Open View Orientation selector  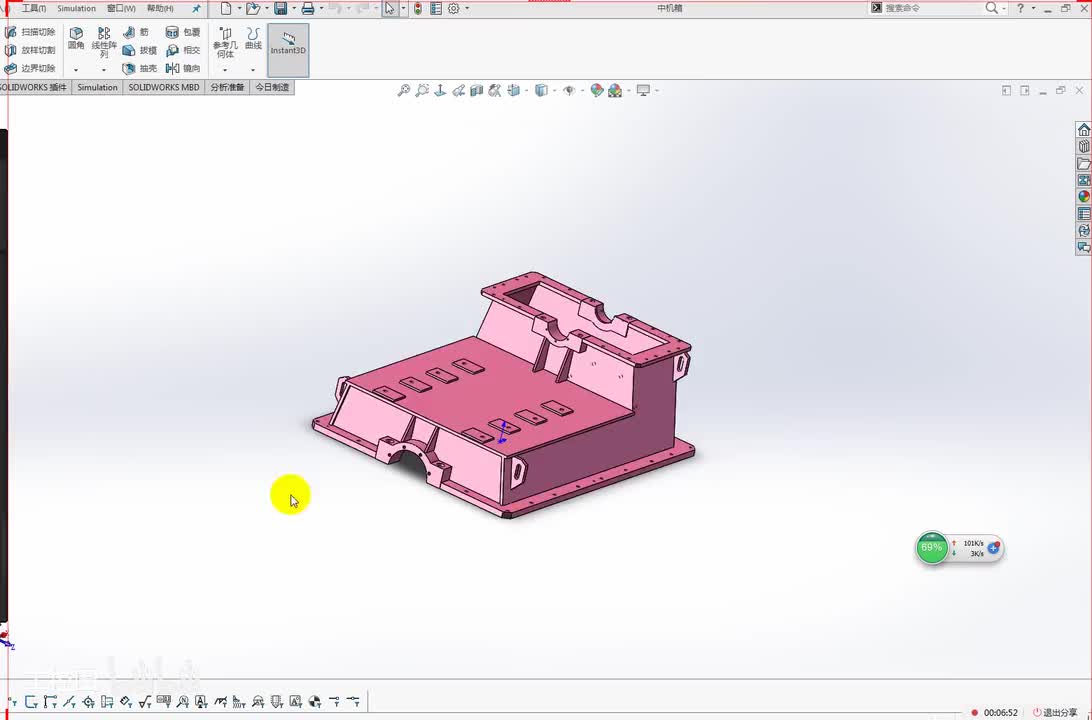tap(513, 90)
